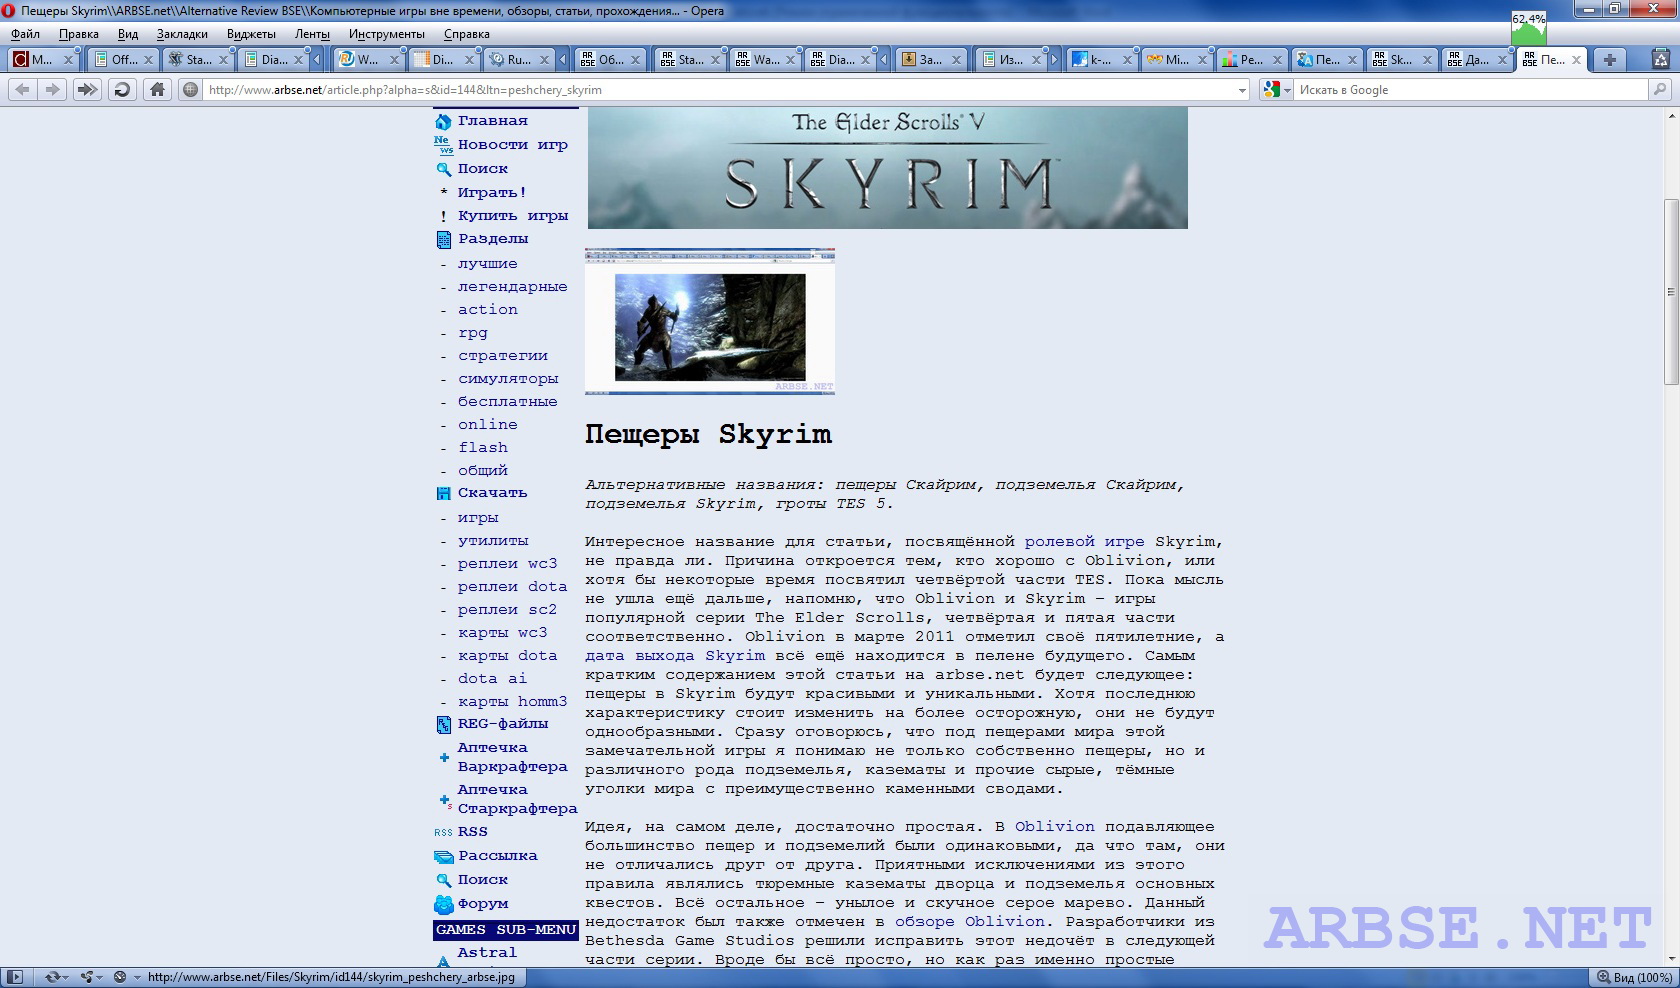The height and width of the screenshot is (988, 1680).
Task: Open the Skyrim cave screenshot thumbnail
Action: [710, 322]
